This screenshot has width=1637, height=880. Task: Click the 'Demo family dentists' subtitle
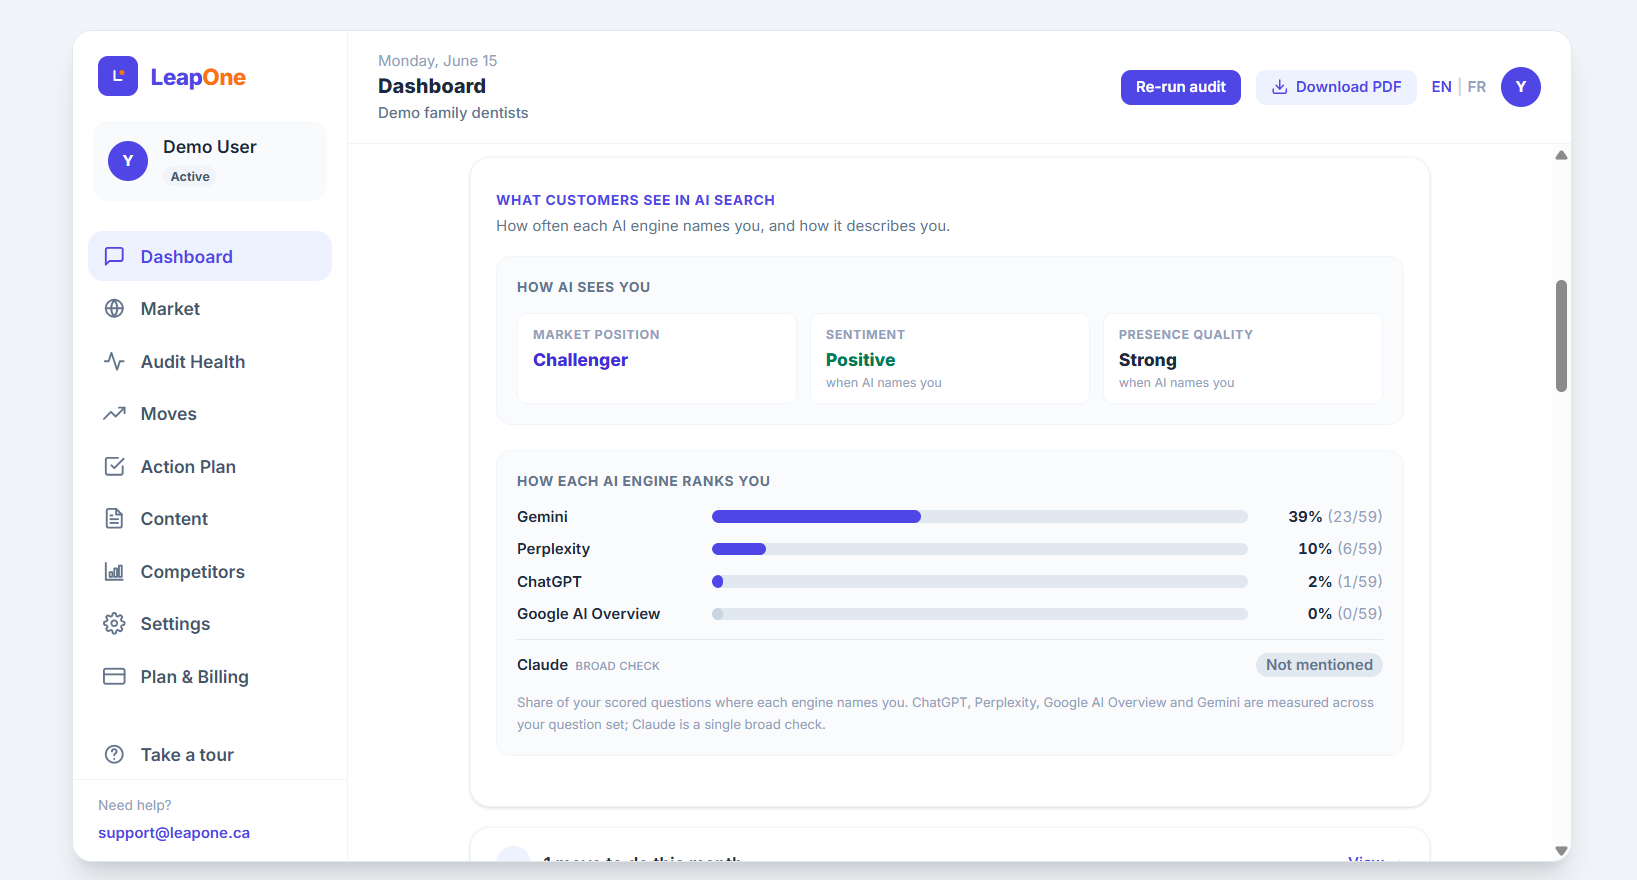[453, 113]
